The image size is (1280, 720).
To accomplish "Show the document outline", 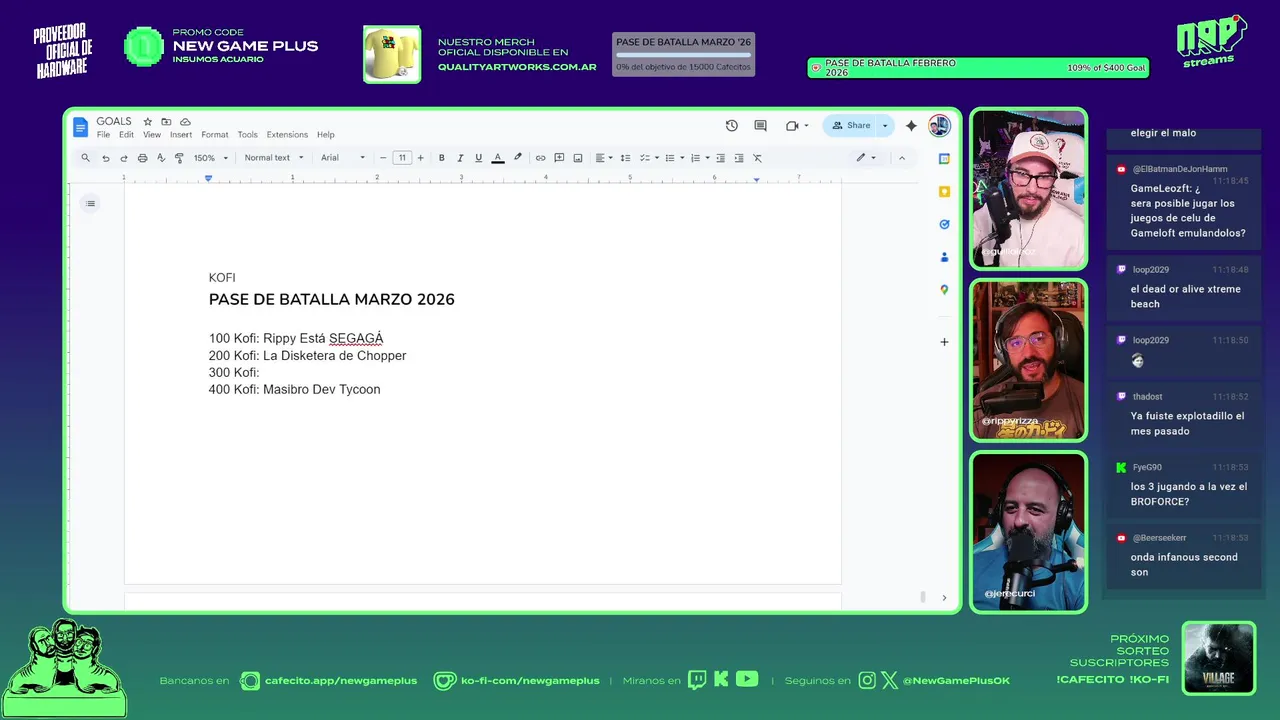I will pos(90,204).
